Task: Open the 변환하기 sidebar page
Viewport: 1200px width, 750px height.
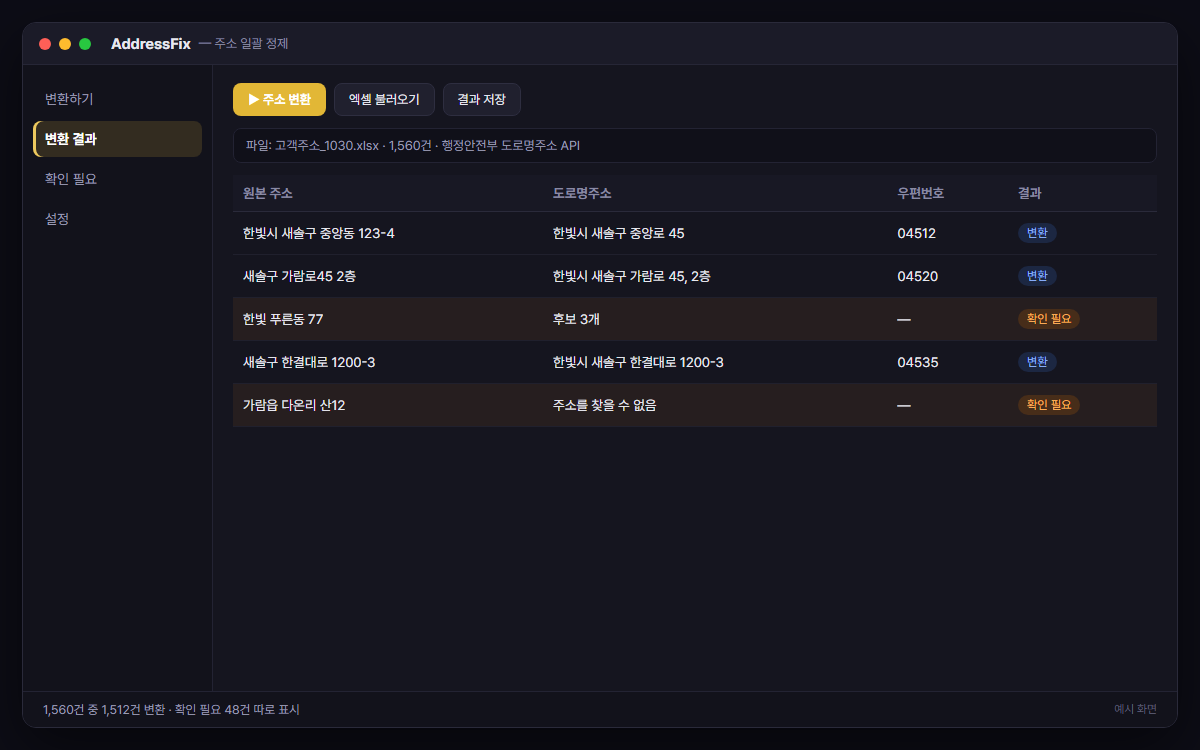Action: (x=117, y=99)
